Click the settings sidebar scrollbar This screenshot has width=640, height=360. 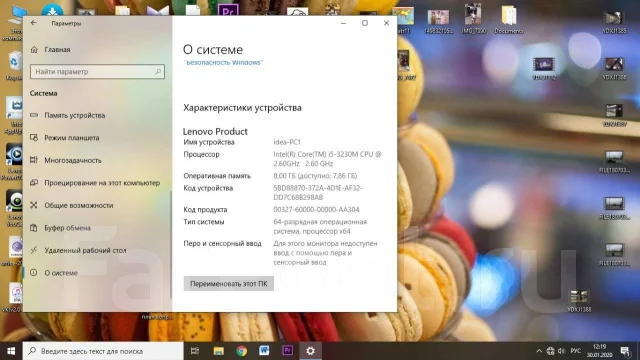(x=171, y=244)
